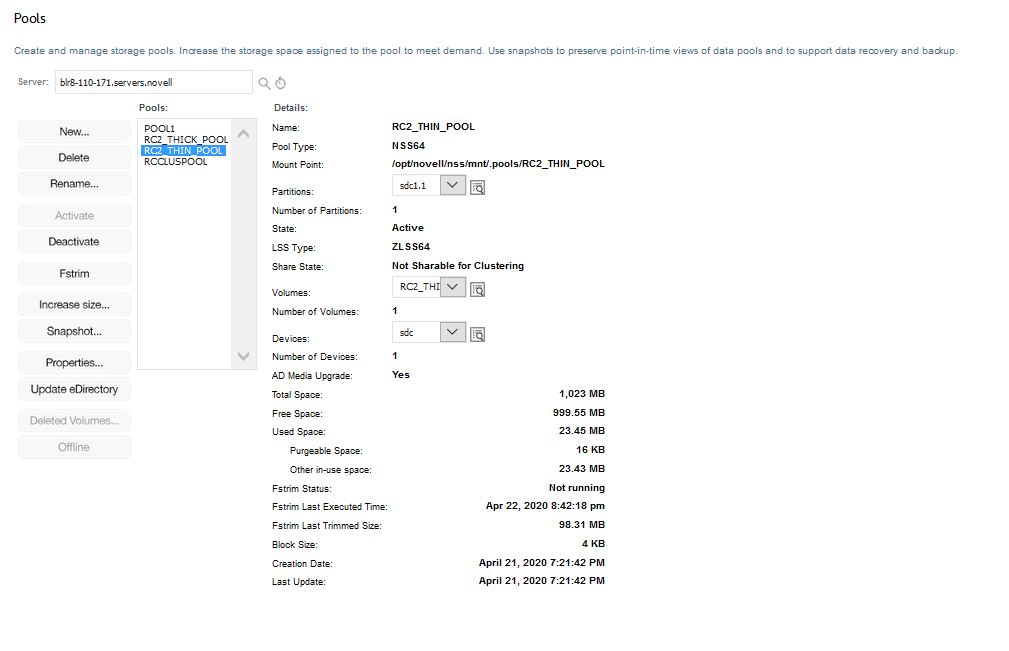Screen dimensions: 1009x651
Task: Expand the Devices dropdown showing sdc
Action: pos(452,333)
